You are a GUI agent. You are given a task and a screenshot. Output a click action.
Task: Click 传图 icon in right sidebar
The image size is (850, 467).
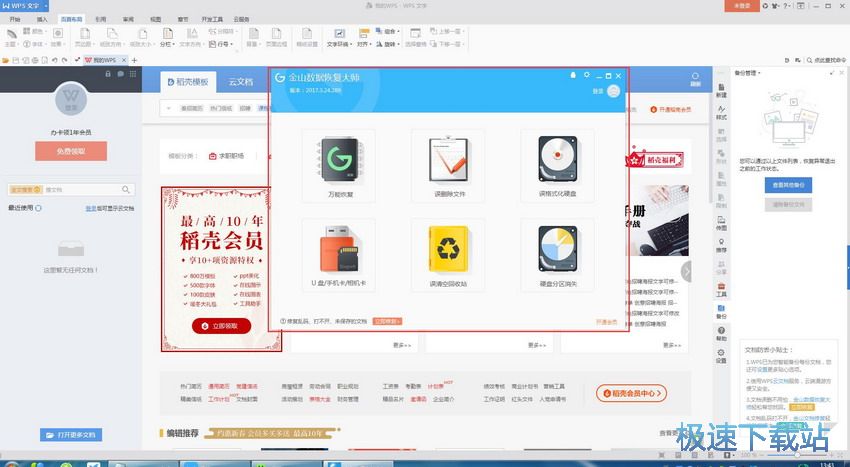tap(721, 223)
